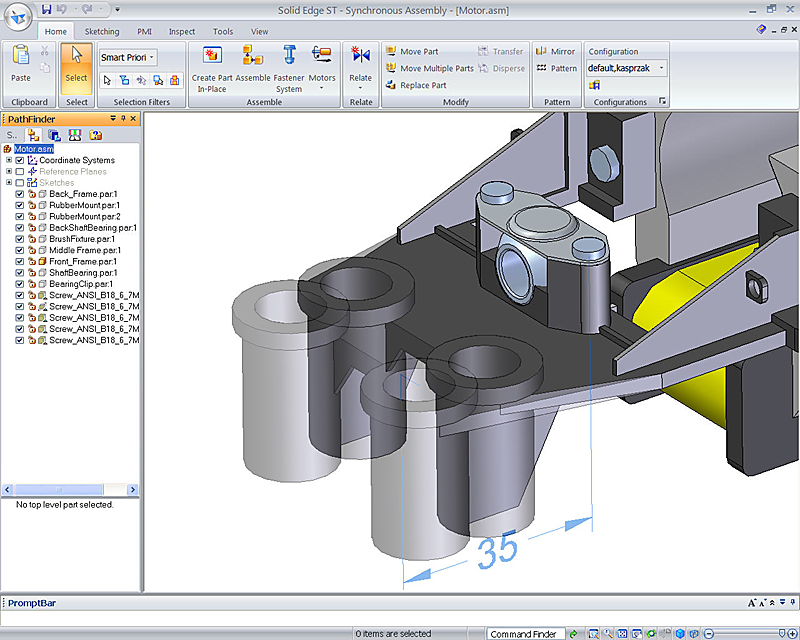Viewport: 800px width, 640px height.
Task: Open the Fastener System tool
Action: (289, 56)
